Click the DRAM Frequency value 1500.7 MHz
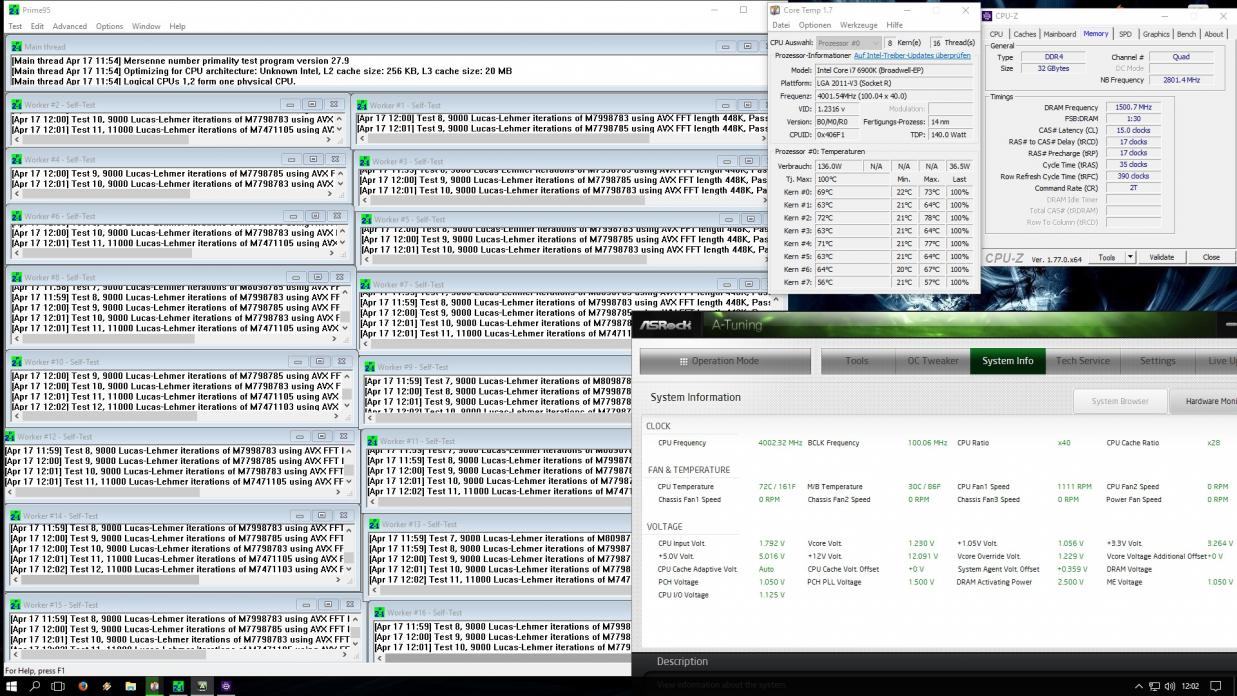This screenshot has width=1237, height=696. point(1133,107)
